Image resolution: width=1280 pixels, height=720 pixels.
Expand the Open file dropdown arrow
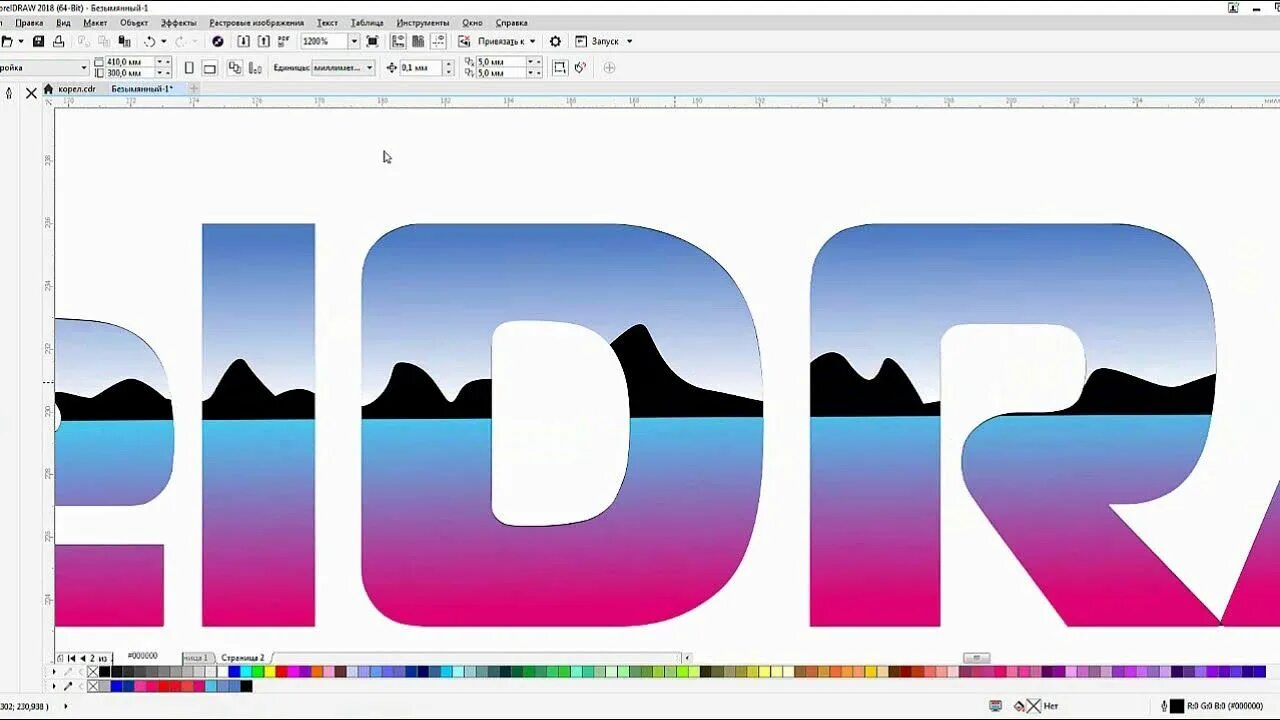click(22, 41)
